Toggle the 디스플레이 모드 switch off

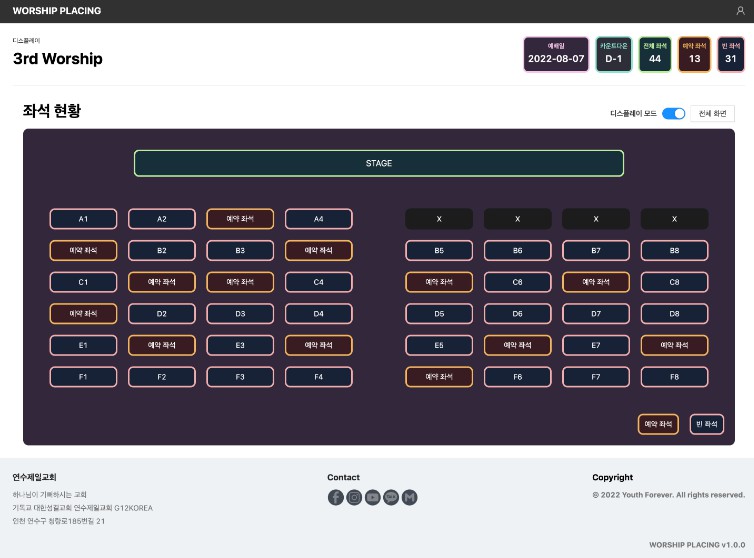[673, 114]
